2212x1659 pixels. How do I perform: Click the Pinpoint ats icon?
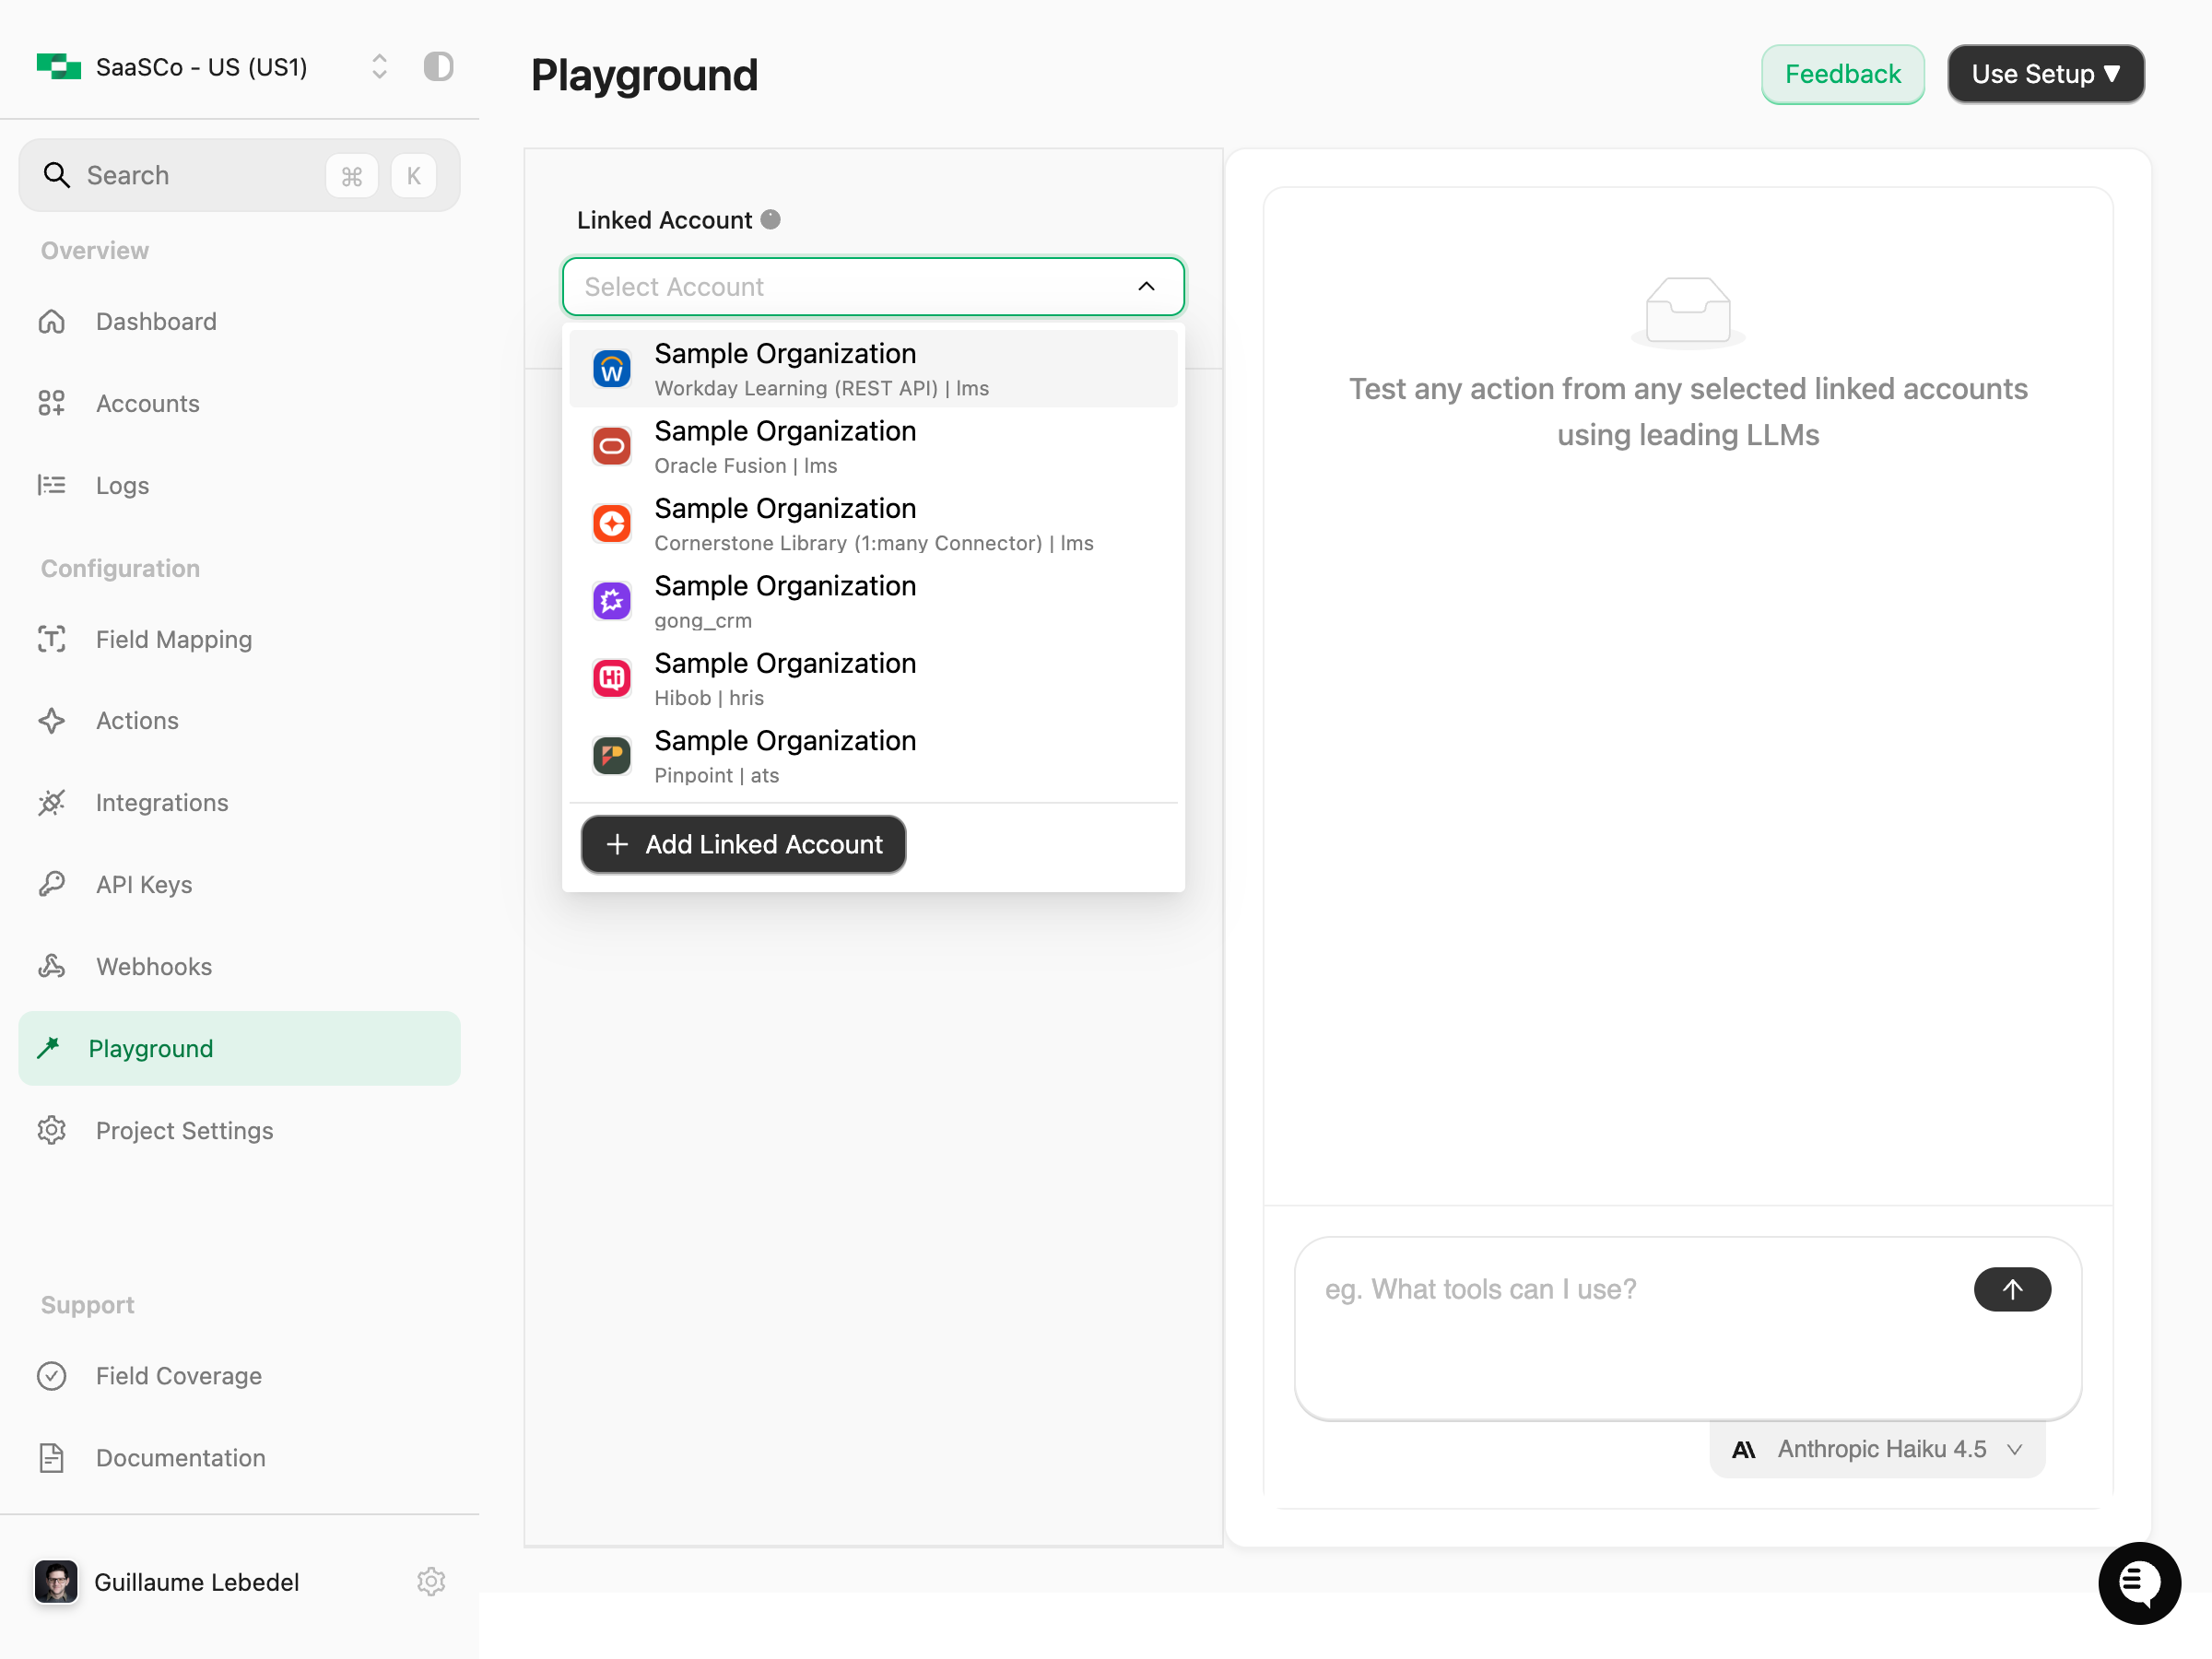611,756
